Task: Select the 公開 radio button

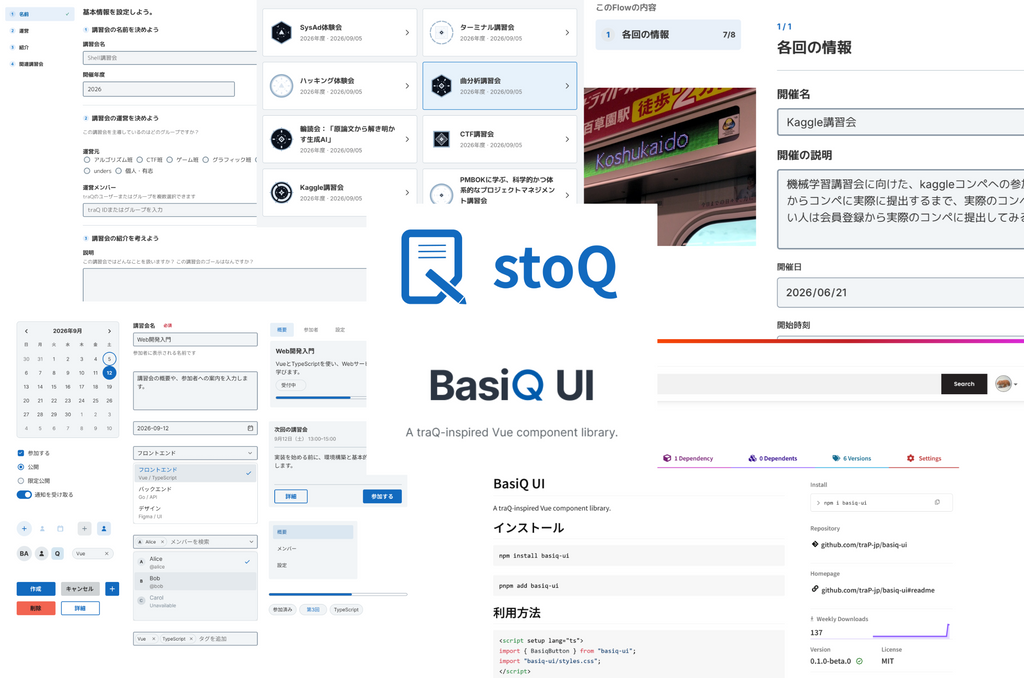Action: pyautogui.click(x=21, y=467)
